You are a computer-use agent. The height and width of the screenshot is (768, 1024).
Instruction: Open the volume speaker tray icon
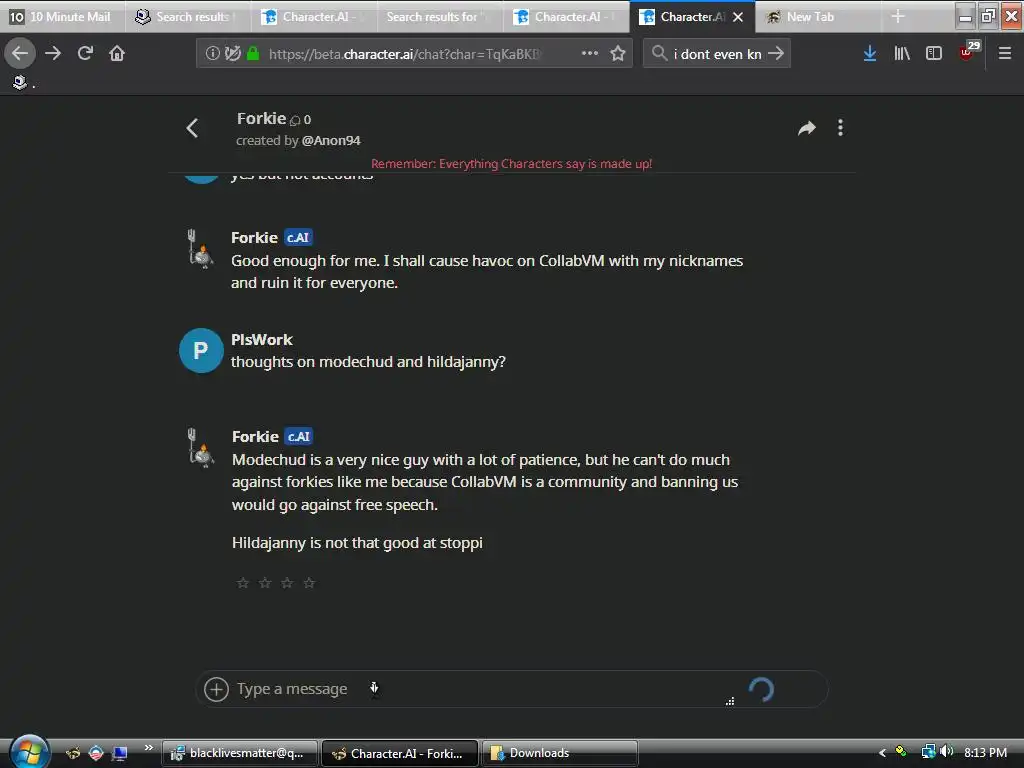pos(947,752)
